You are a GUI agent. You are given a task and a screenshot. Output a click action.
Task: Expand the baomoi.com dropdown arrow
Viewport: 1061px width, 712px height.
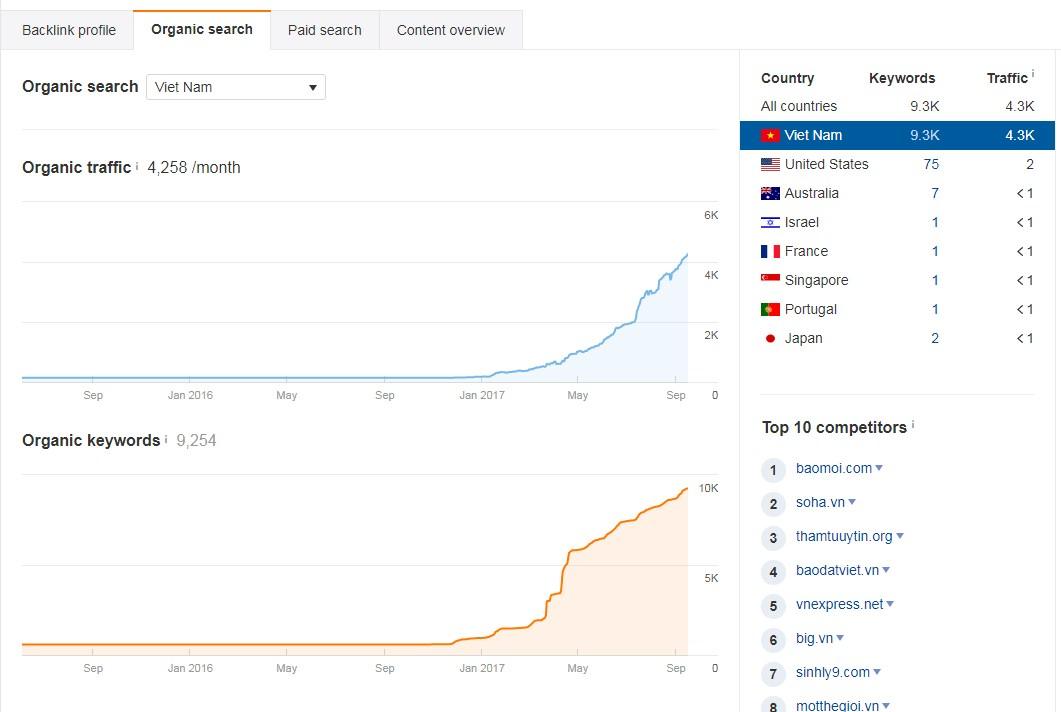coord(879,468)
